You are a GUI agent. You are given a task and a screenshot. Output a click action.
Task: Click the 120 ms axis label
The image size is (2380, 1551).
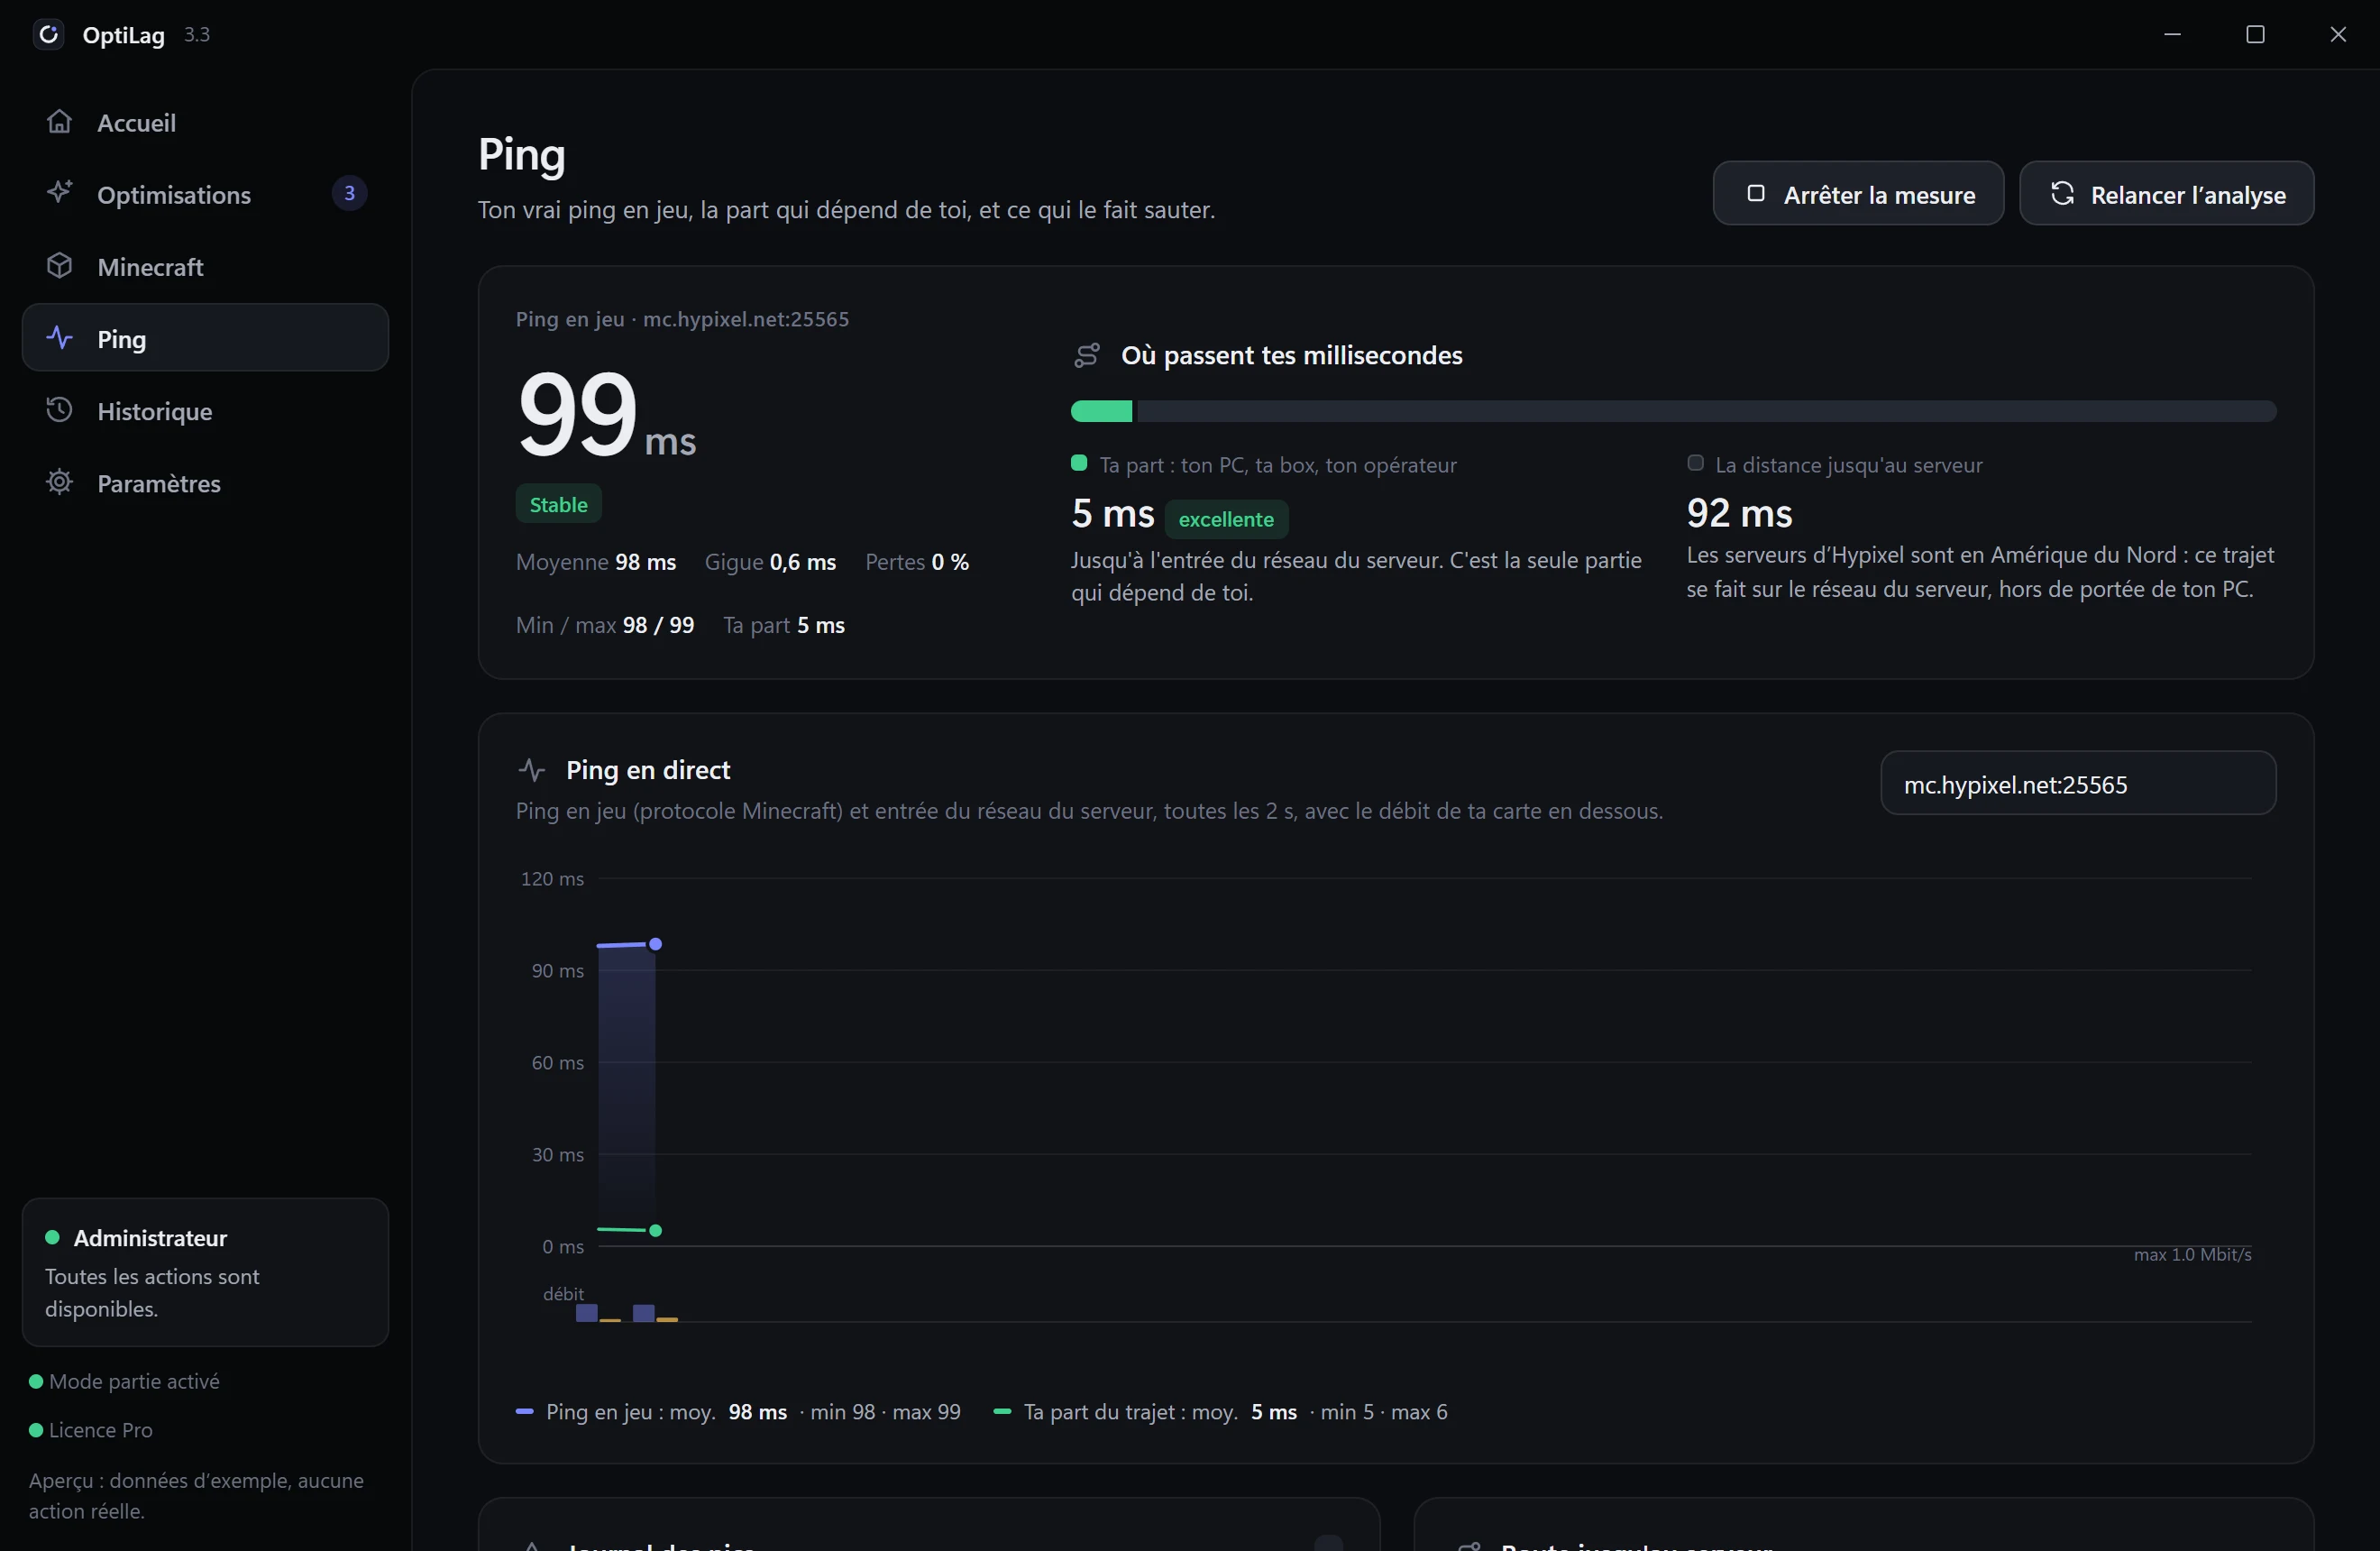click(552, 879)
